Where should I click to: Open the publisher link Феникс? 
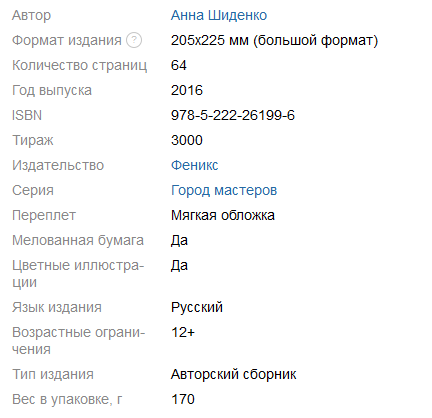(195, 165)
